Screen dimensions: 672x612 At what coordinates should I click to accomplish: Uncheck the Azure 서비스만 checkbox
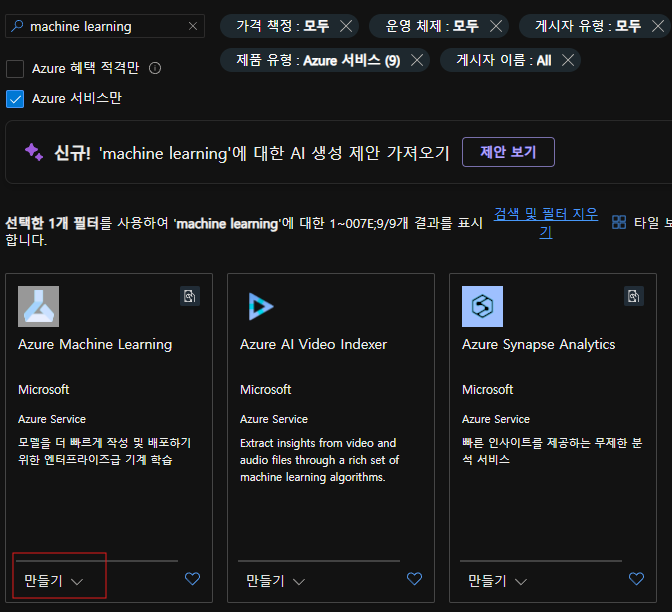[x=15, y=99]
